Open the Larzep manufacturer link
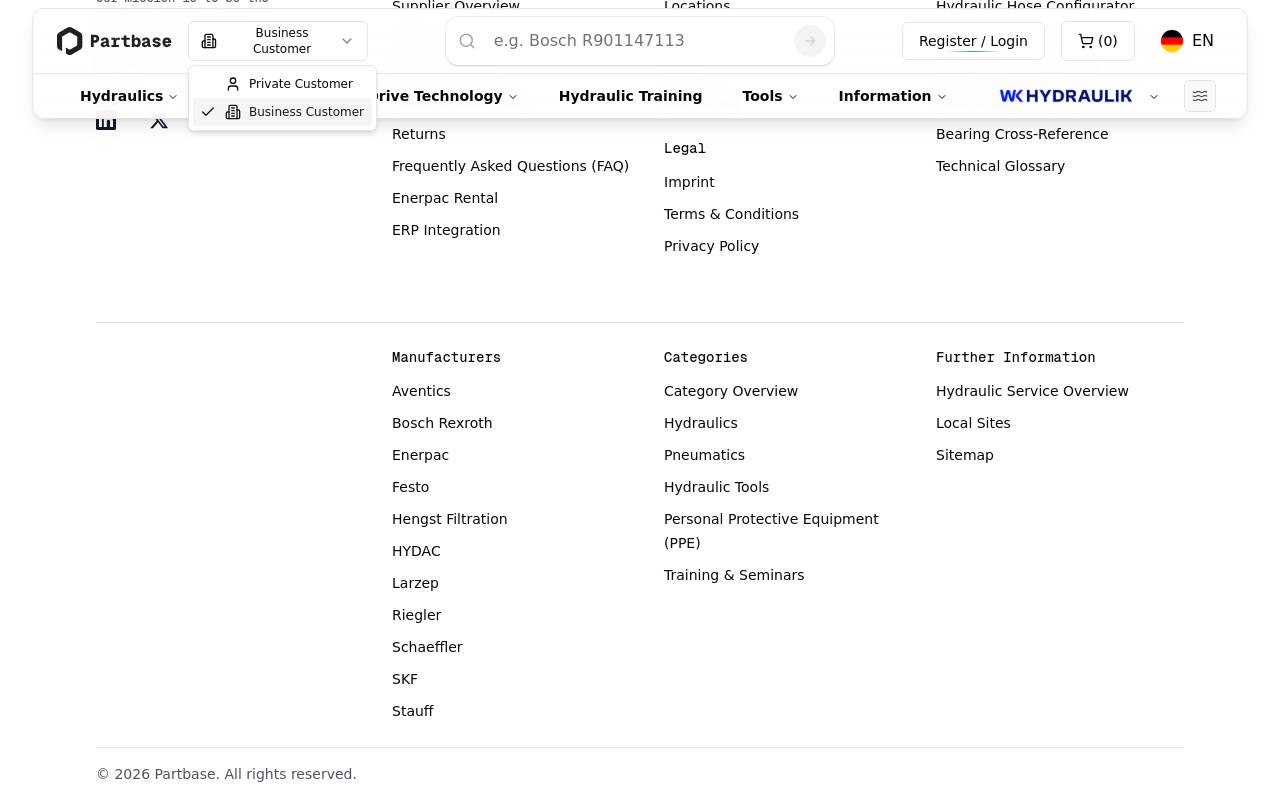1280x800 pixels. coord(415,583)
